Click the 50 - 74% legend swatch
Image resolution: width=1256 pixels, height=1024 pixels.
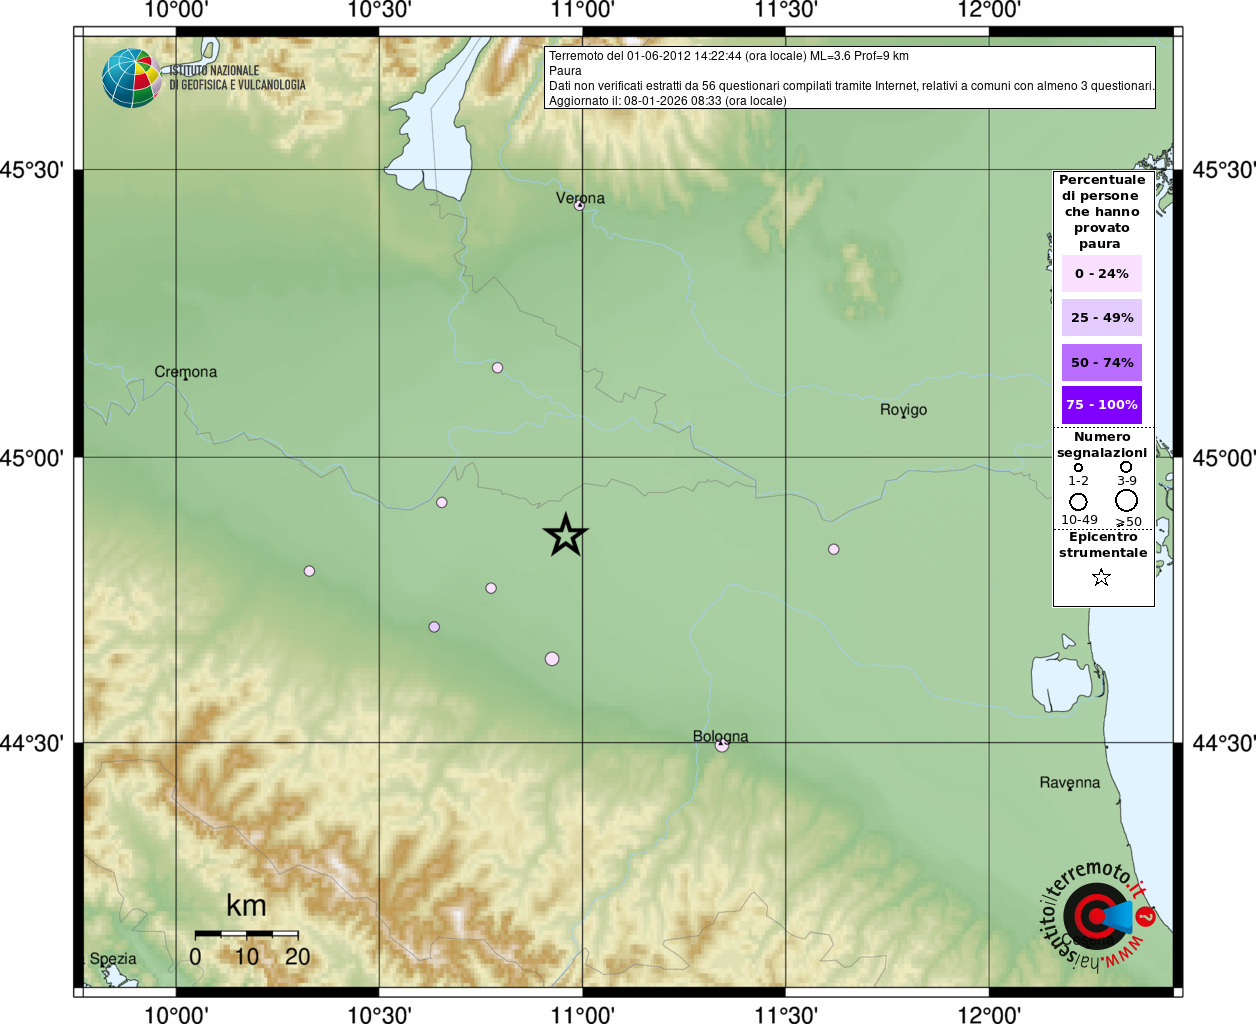coord(1101,362)
